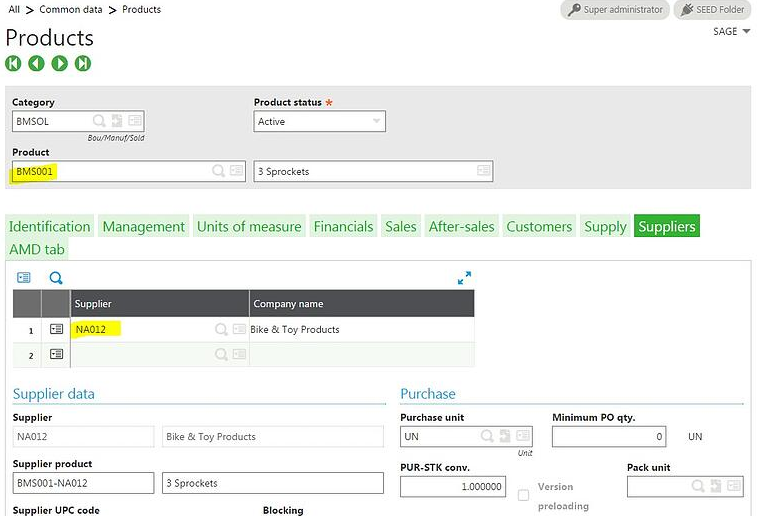Jump to last record arrow icon
Image resolution: width=769 pixels, height=516 pixels.
click(x=83, y=63)
